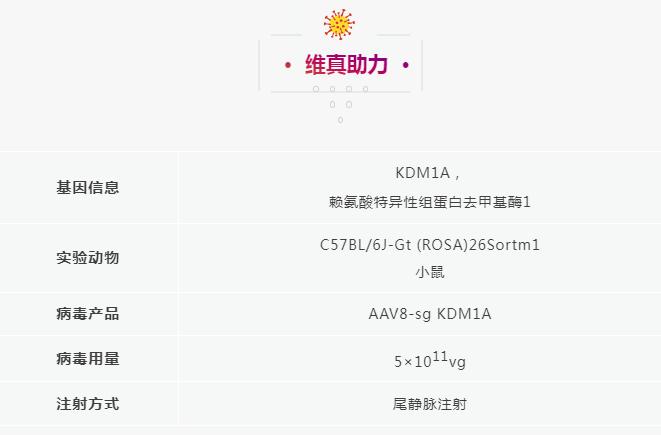Click the AAV8-sg KDM1A product name
The height and width of the screenshot is (435, 661).
429,314
